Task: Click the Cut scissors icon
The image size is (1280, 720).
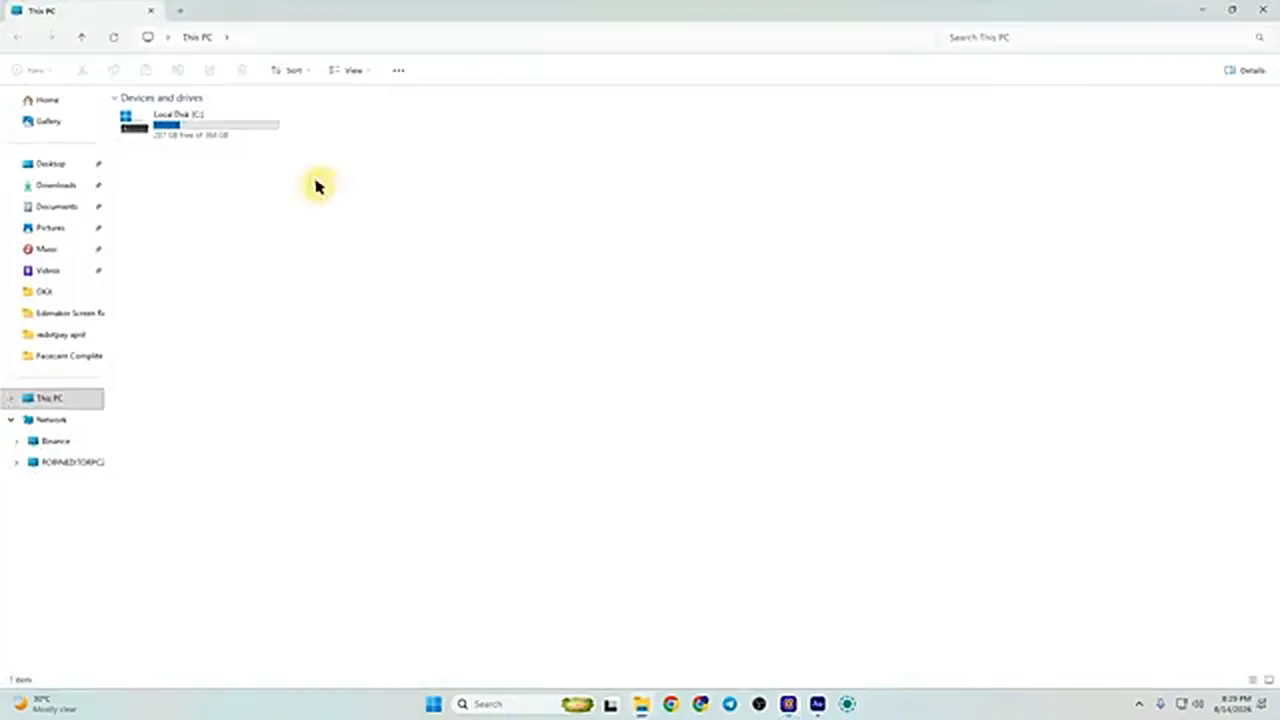Action: [x=82, y=70]
